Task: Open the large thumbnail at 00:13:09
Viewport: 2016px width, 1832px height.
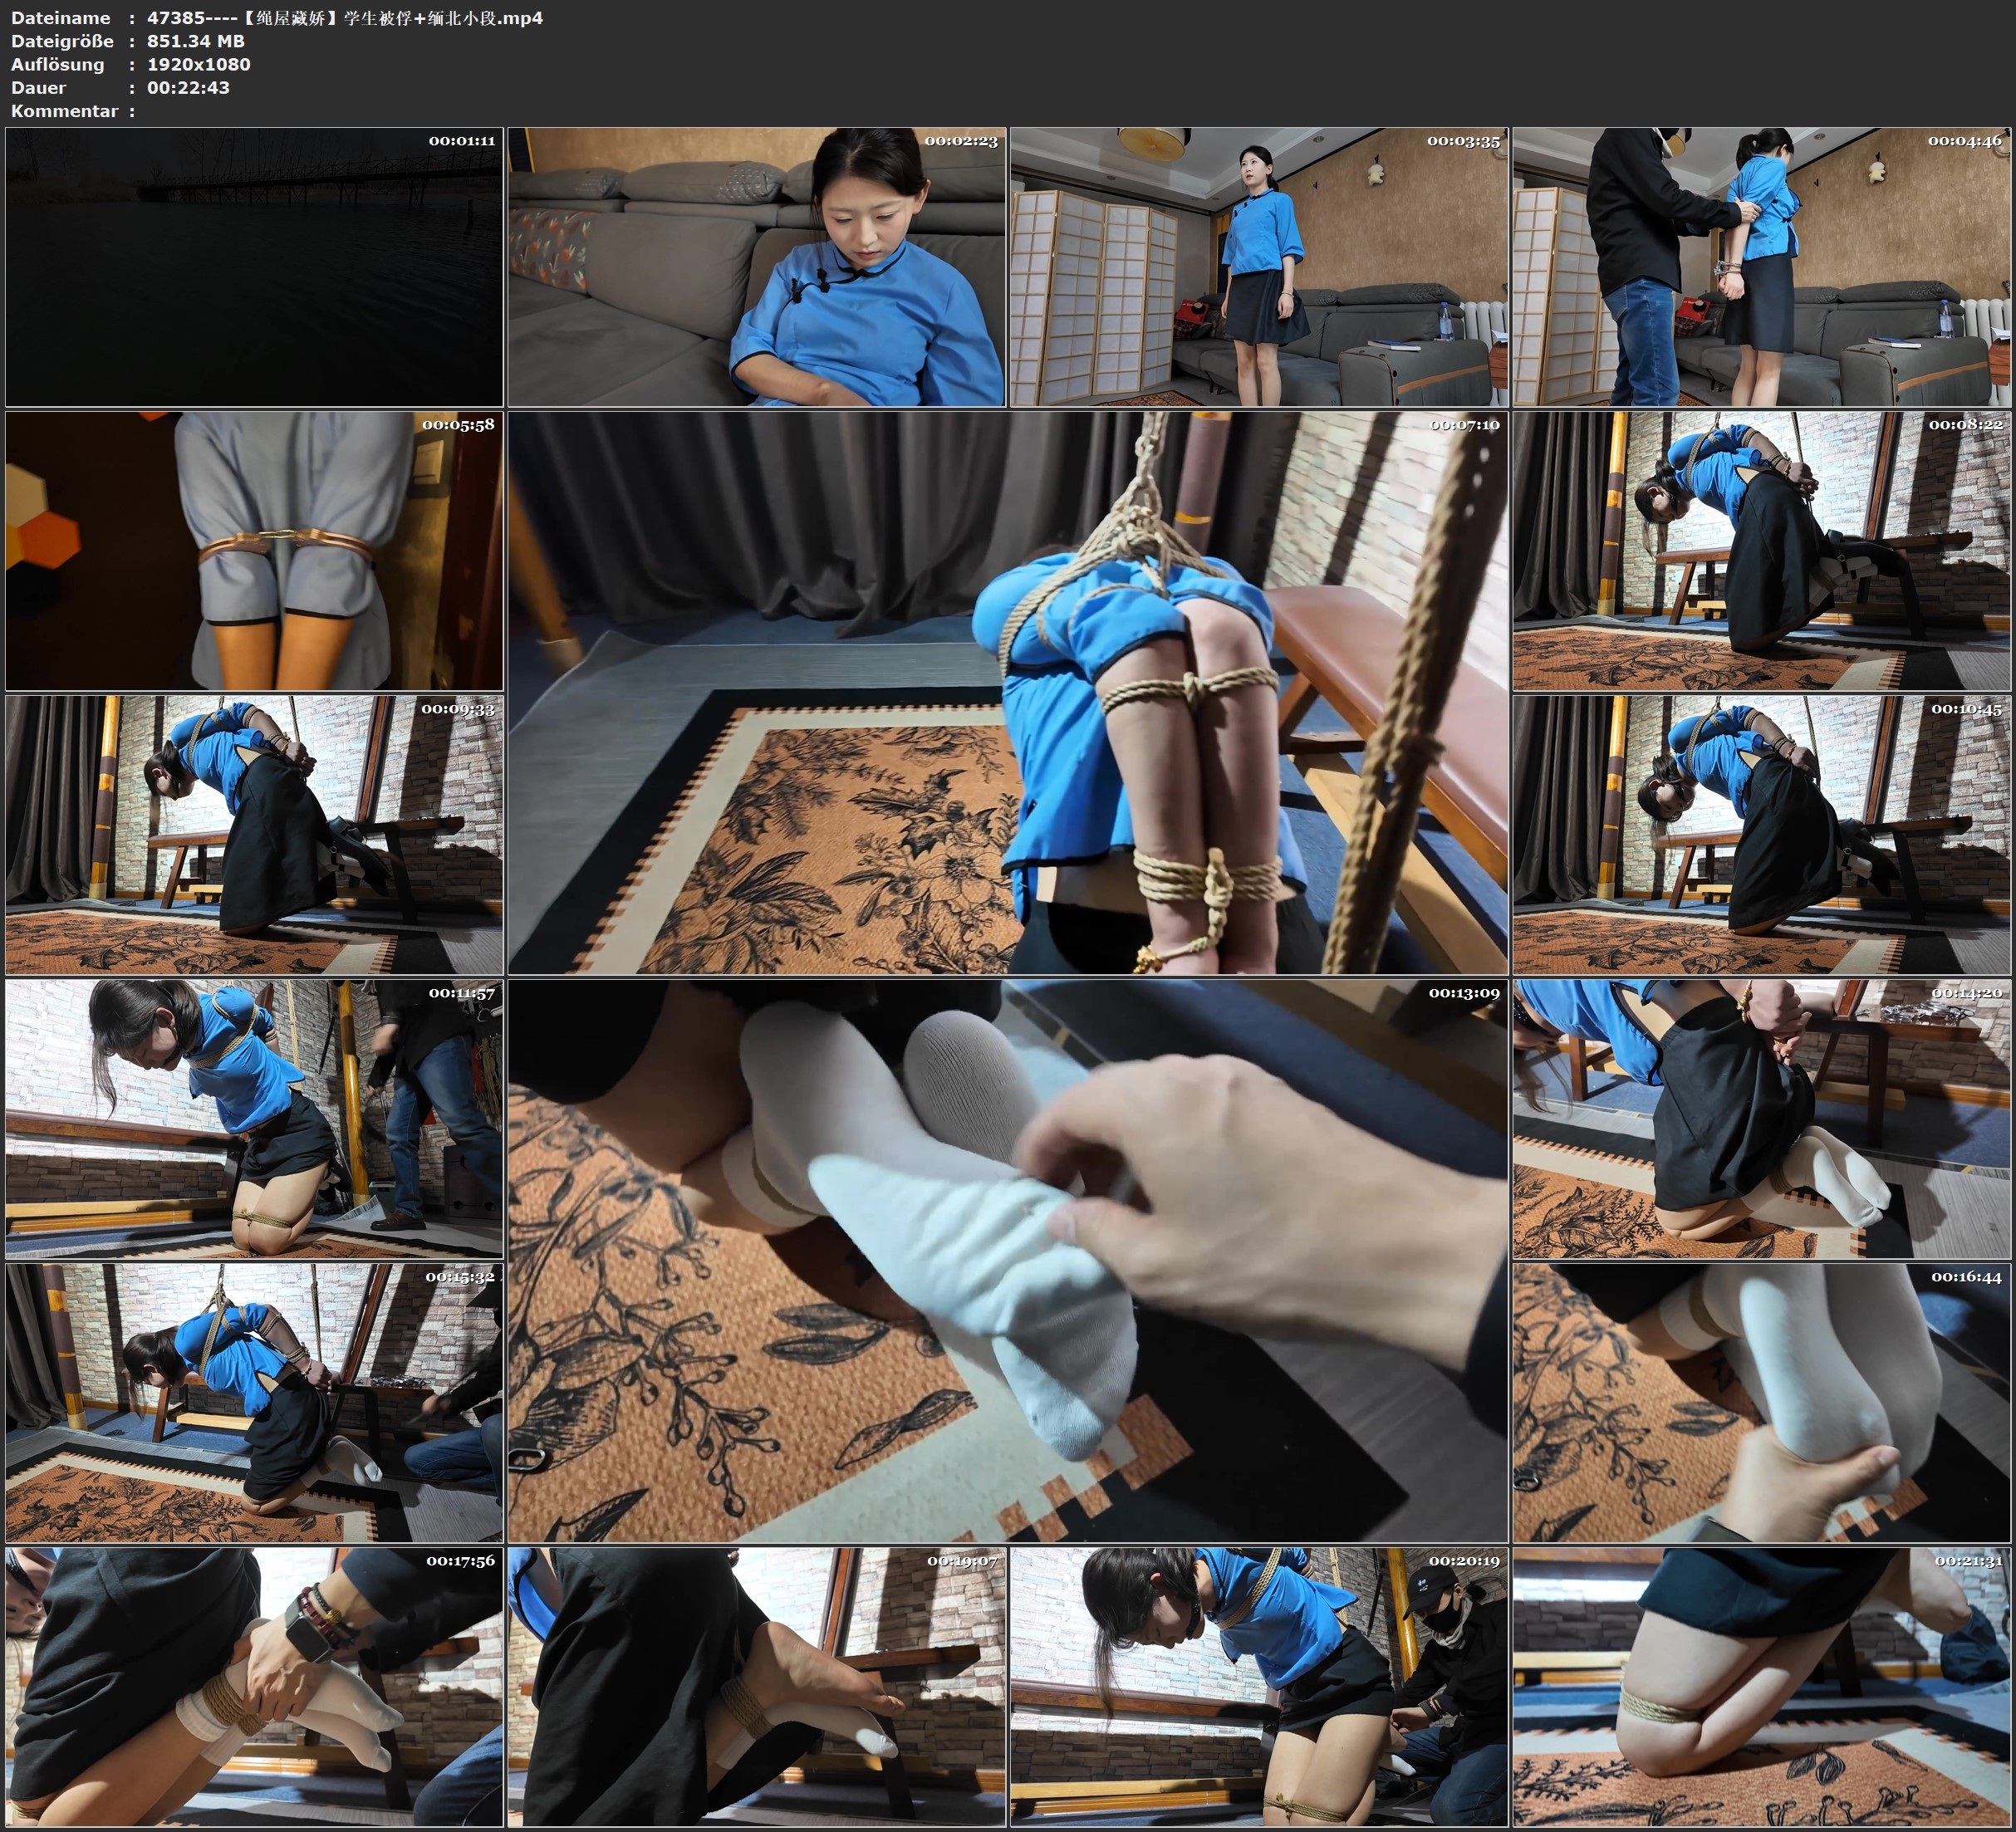Action: pos(1008,1261)
